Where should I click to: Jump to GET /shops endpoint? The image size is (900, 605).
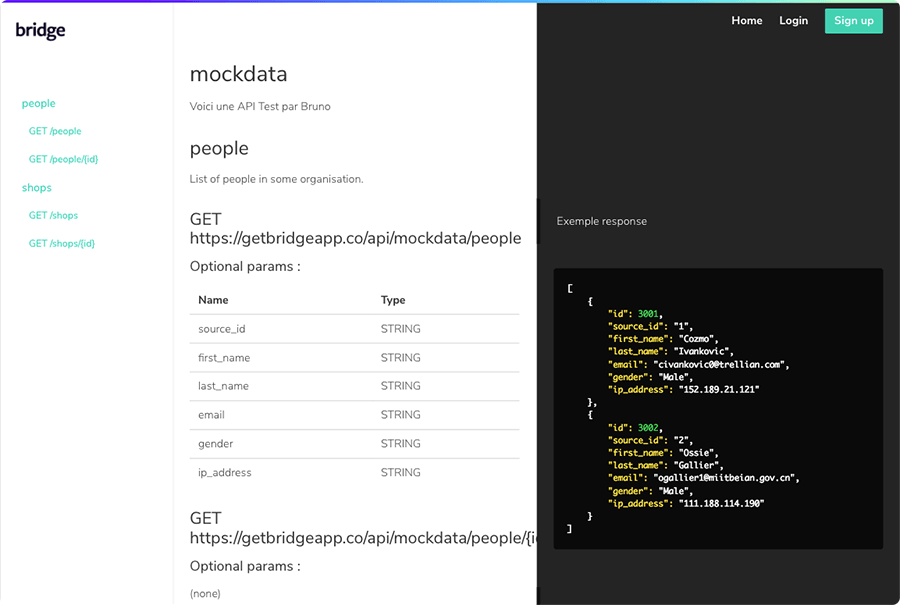(53, 215)
